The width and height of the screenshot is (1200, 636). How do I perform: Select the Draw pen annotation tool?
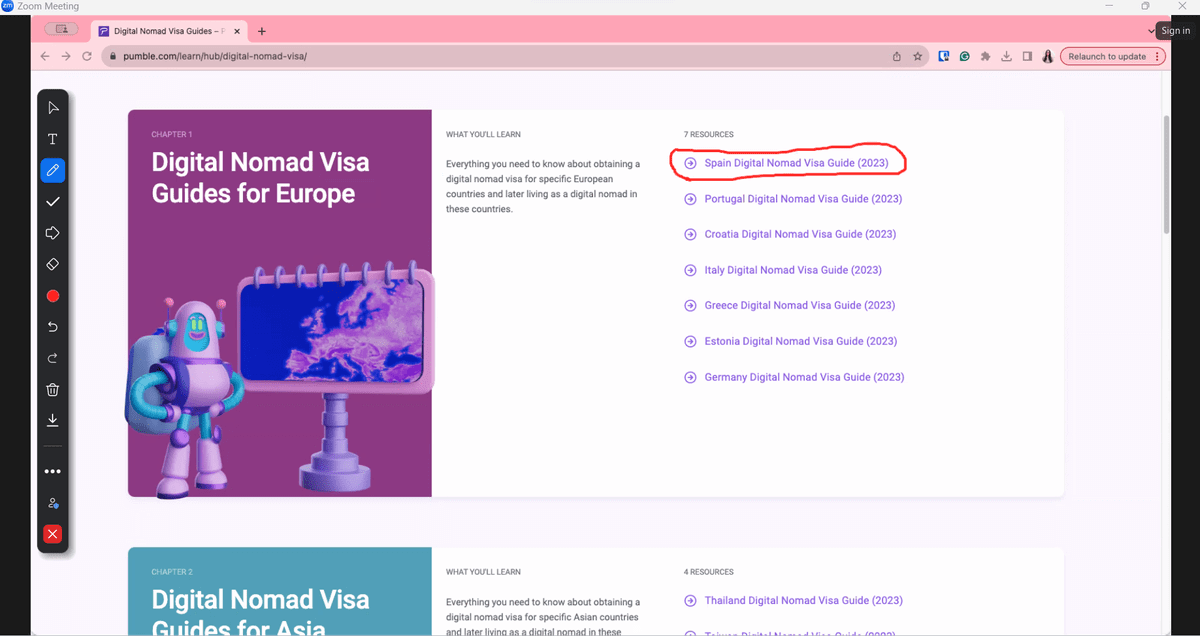click(53, 170)
